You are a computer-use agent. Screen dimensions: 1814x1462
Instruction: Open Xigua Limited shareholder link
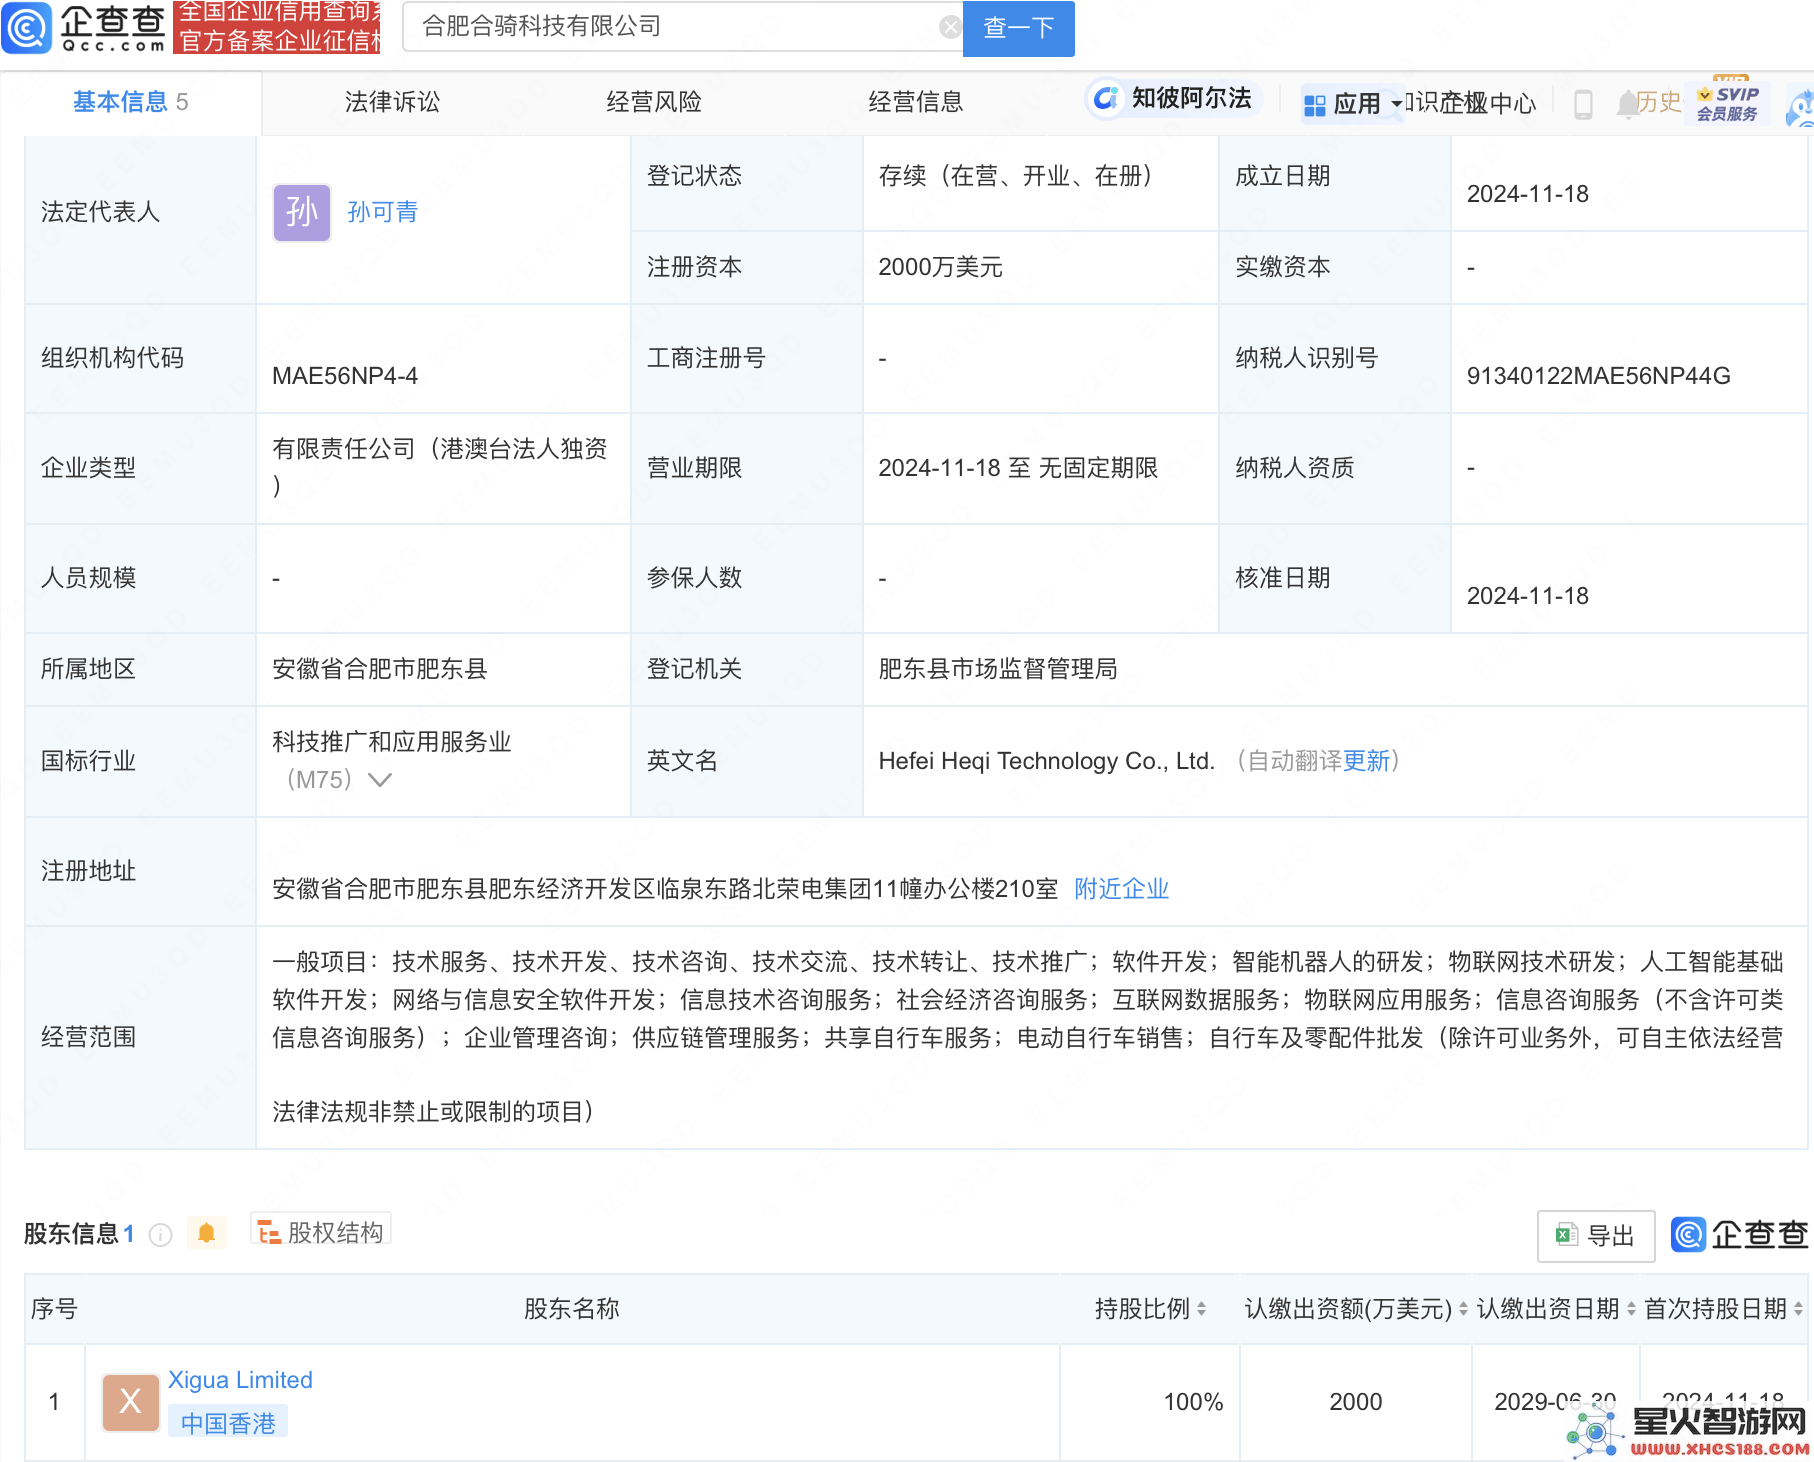[x=240, y=1380]
